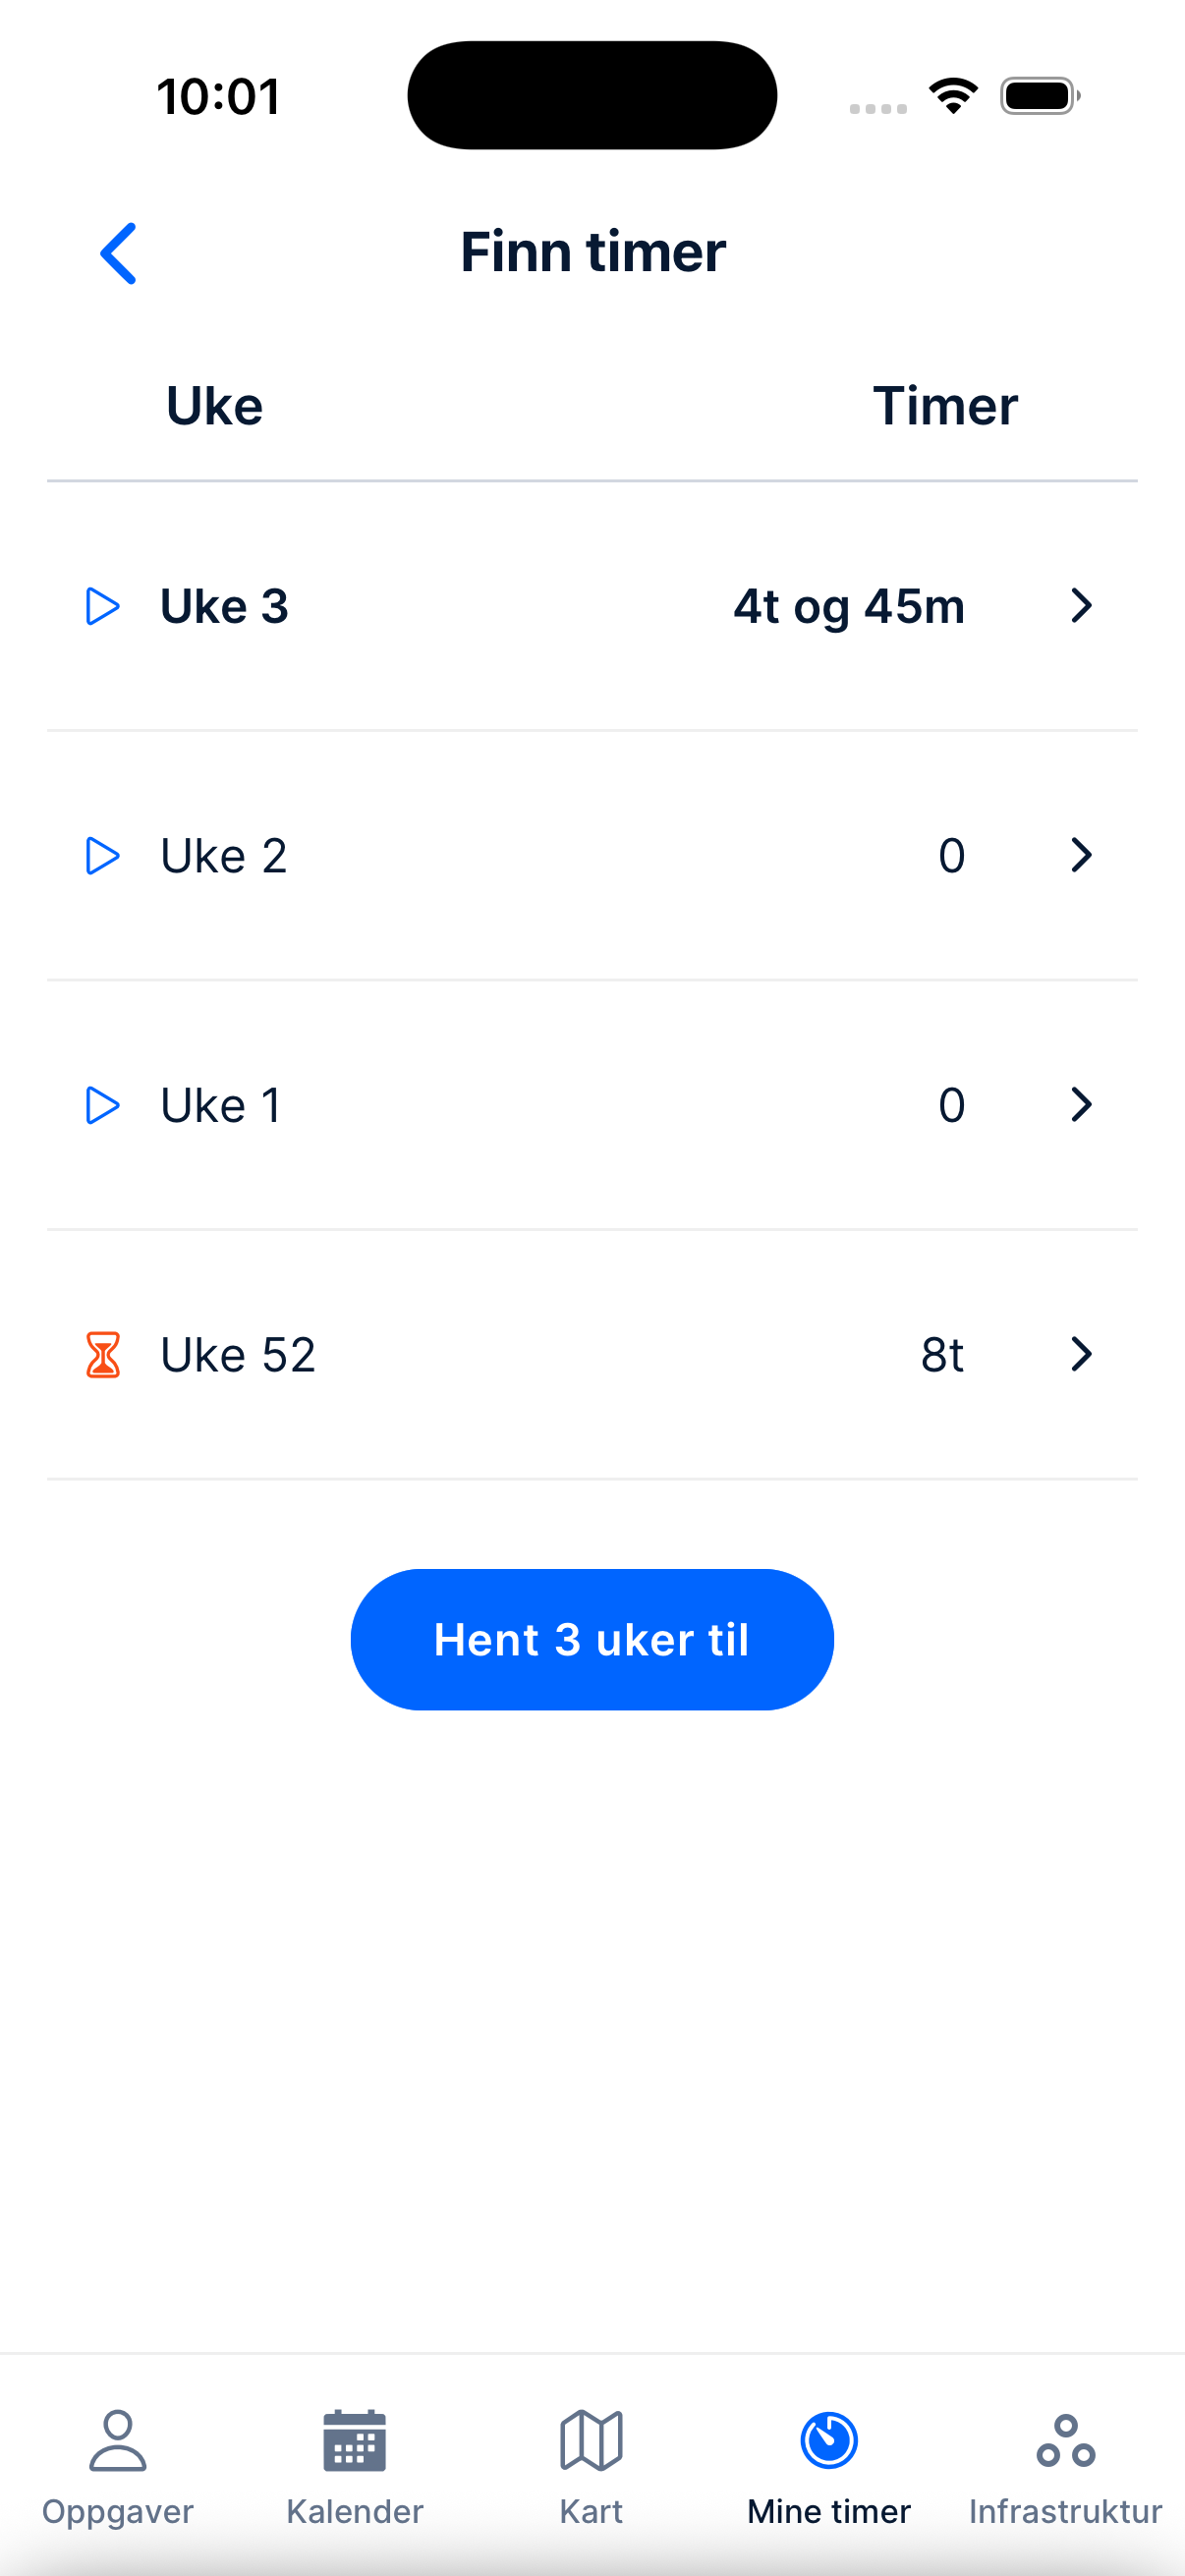Screen dimensions: 1185x2576
Task: Click the Uke column header
Action: [x=215, y=406]
